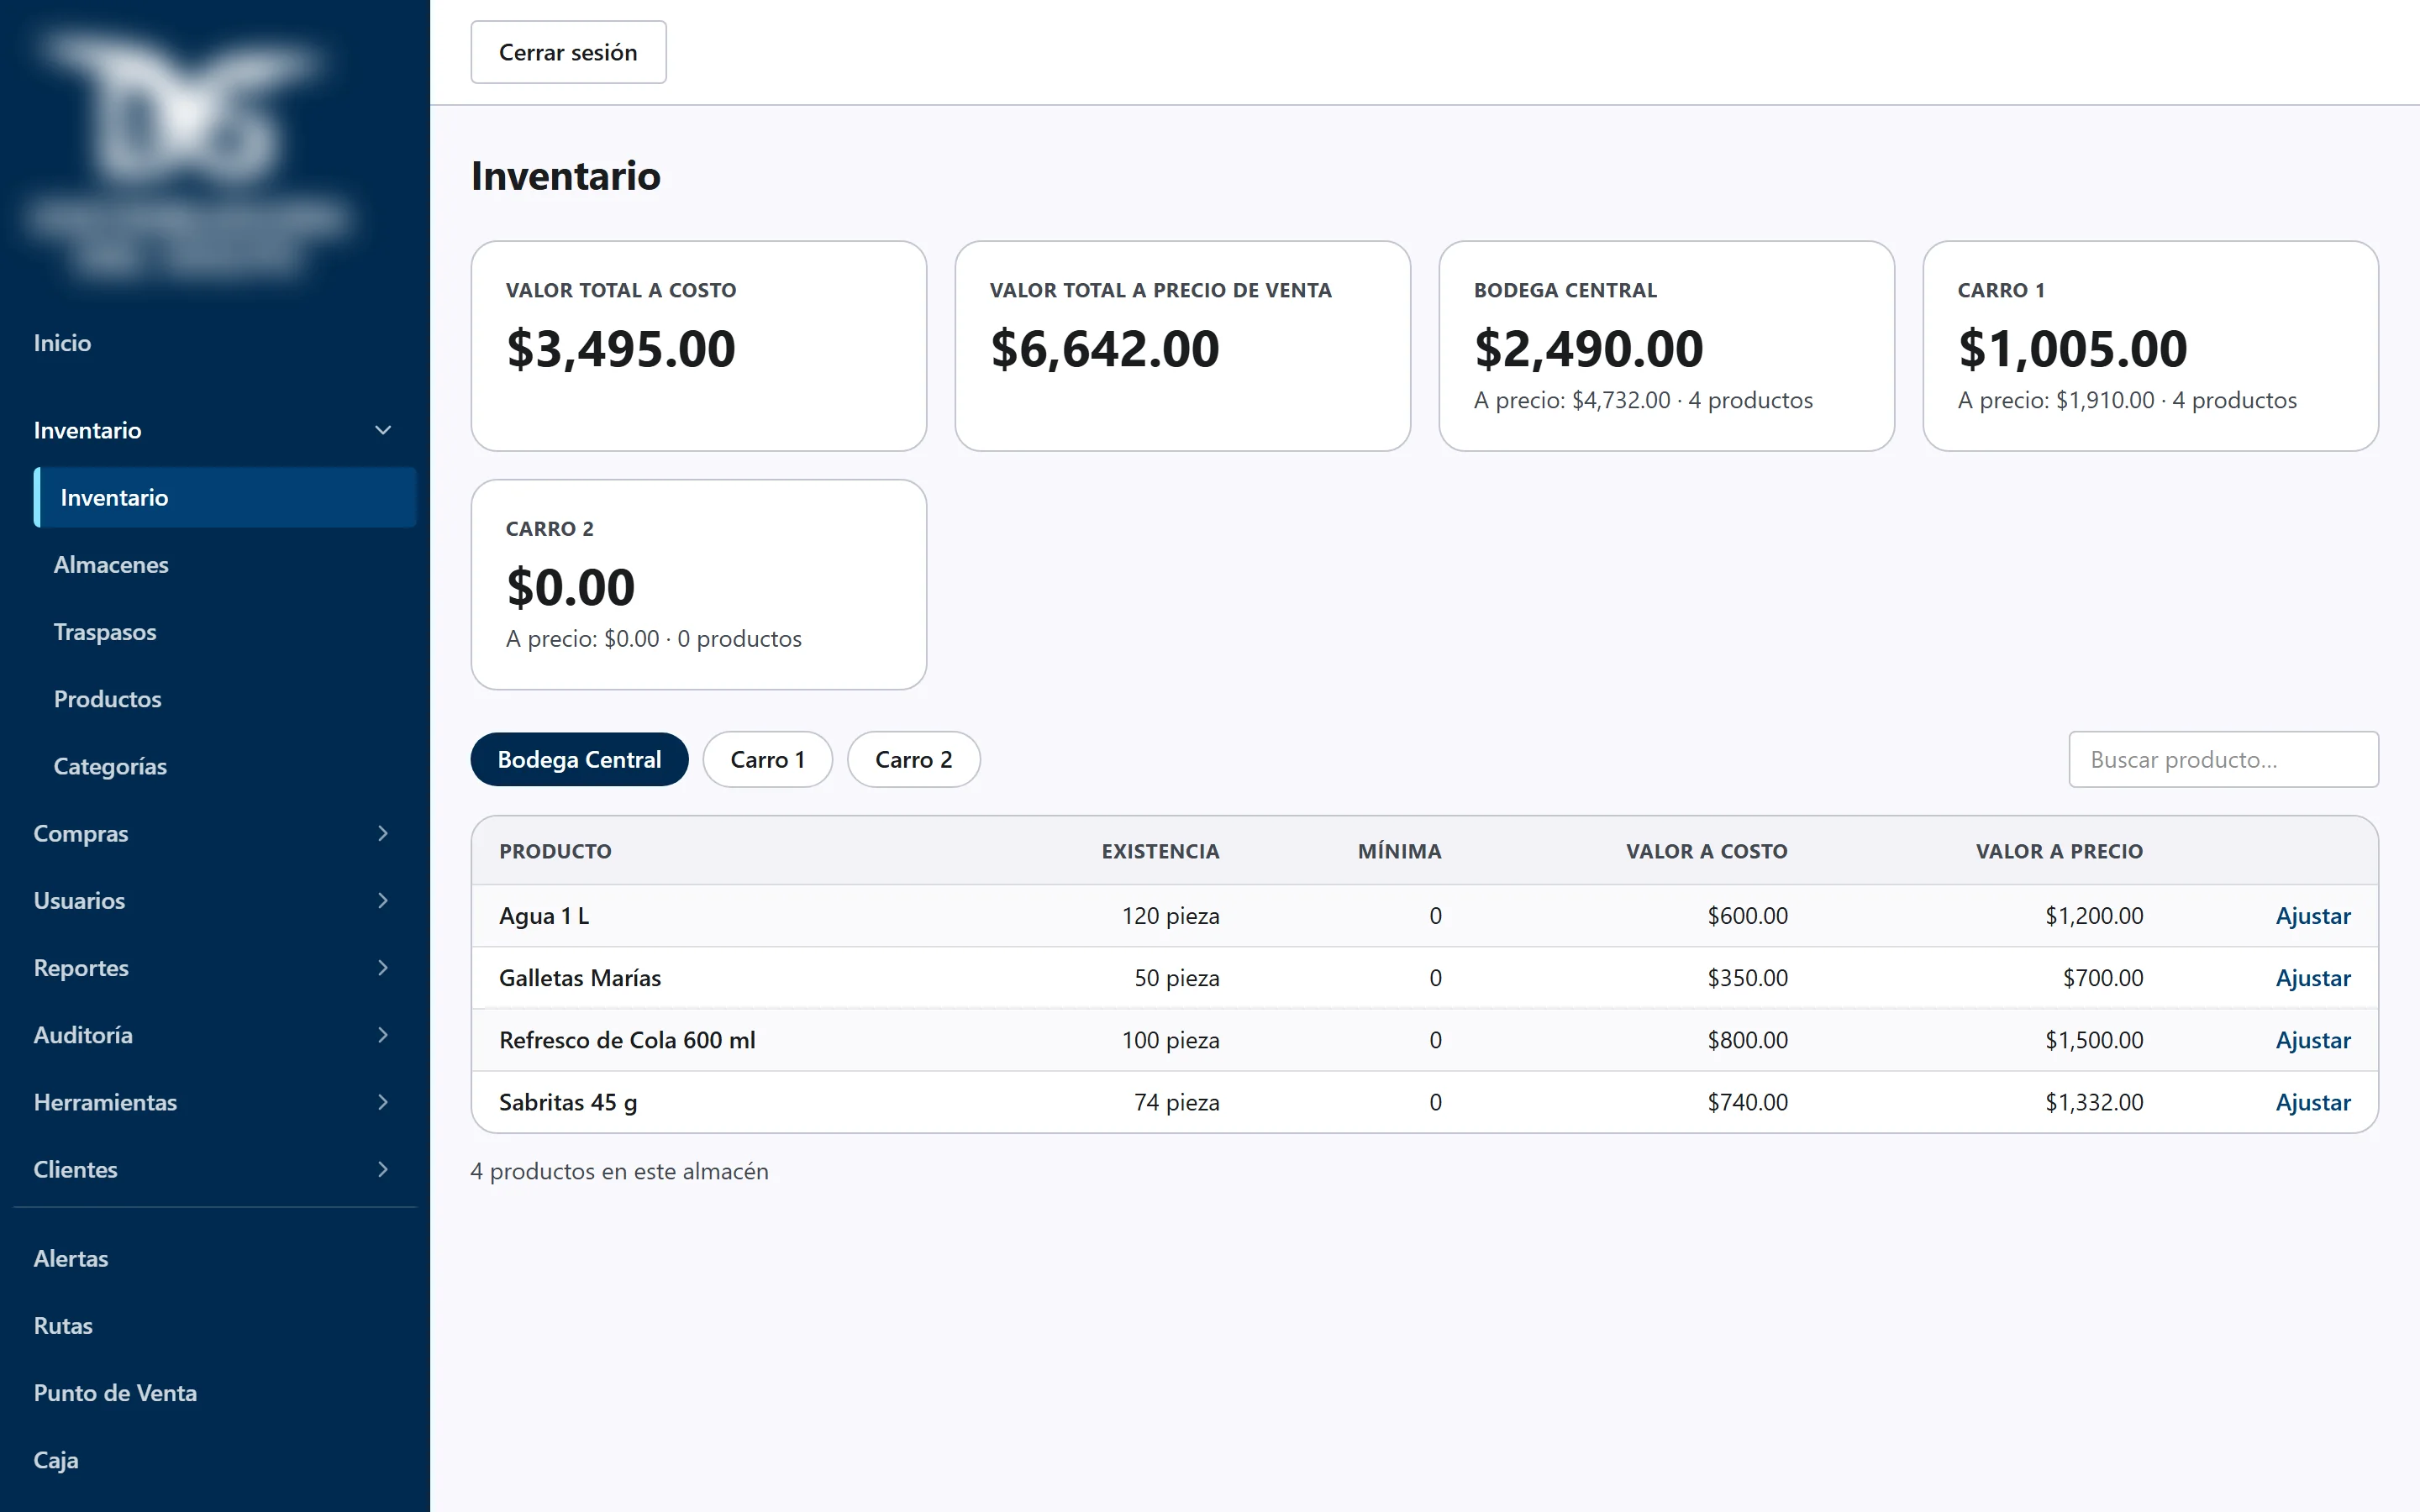This screenshot has width=2420, height=1512.
Task: Click Ajustar for Agua 1 L
Action: pos(2313,915)
